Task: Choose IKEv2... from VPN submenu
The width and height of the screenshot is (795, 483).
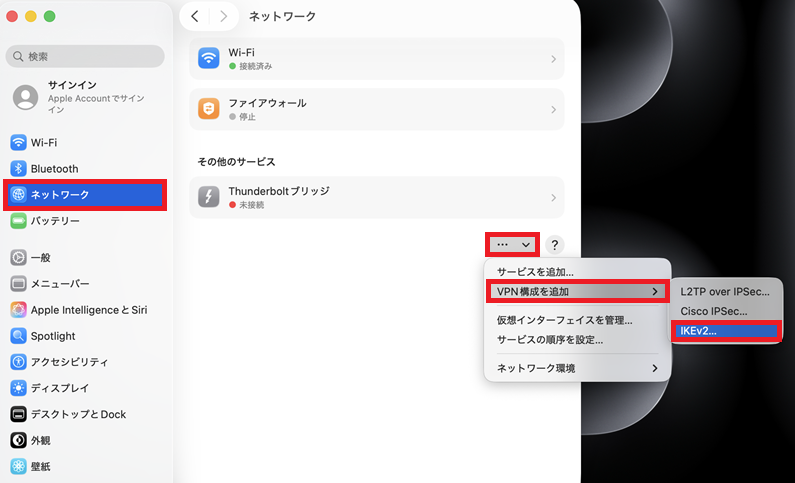Action: pyautogui.click(x=725, y=331)
